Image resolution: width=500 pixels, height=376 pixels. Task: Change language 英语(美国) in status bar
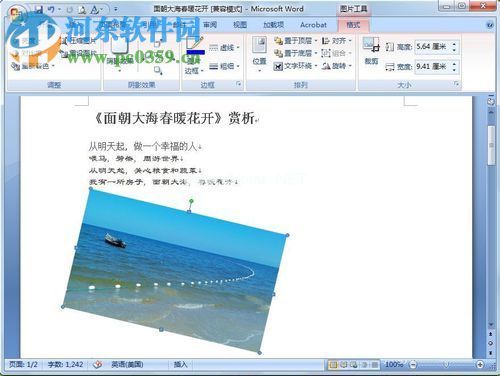tap(127, 365)
